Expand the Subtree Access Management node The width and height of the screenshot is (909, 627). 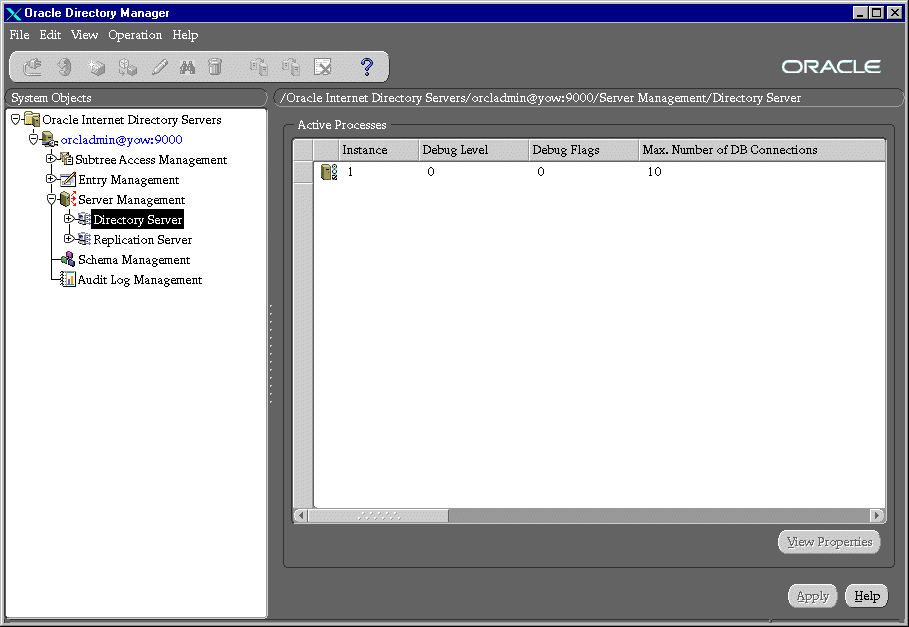51,159
